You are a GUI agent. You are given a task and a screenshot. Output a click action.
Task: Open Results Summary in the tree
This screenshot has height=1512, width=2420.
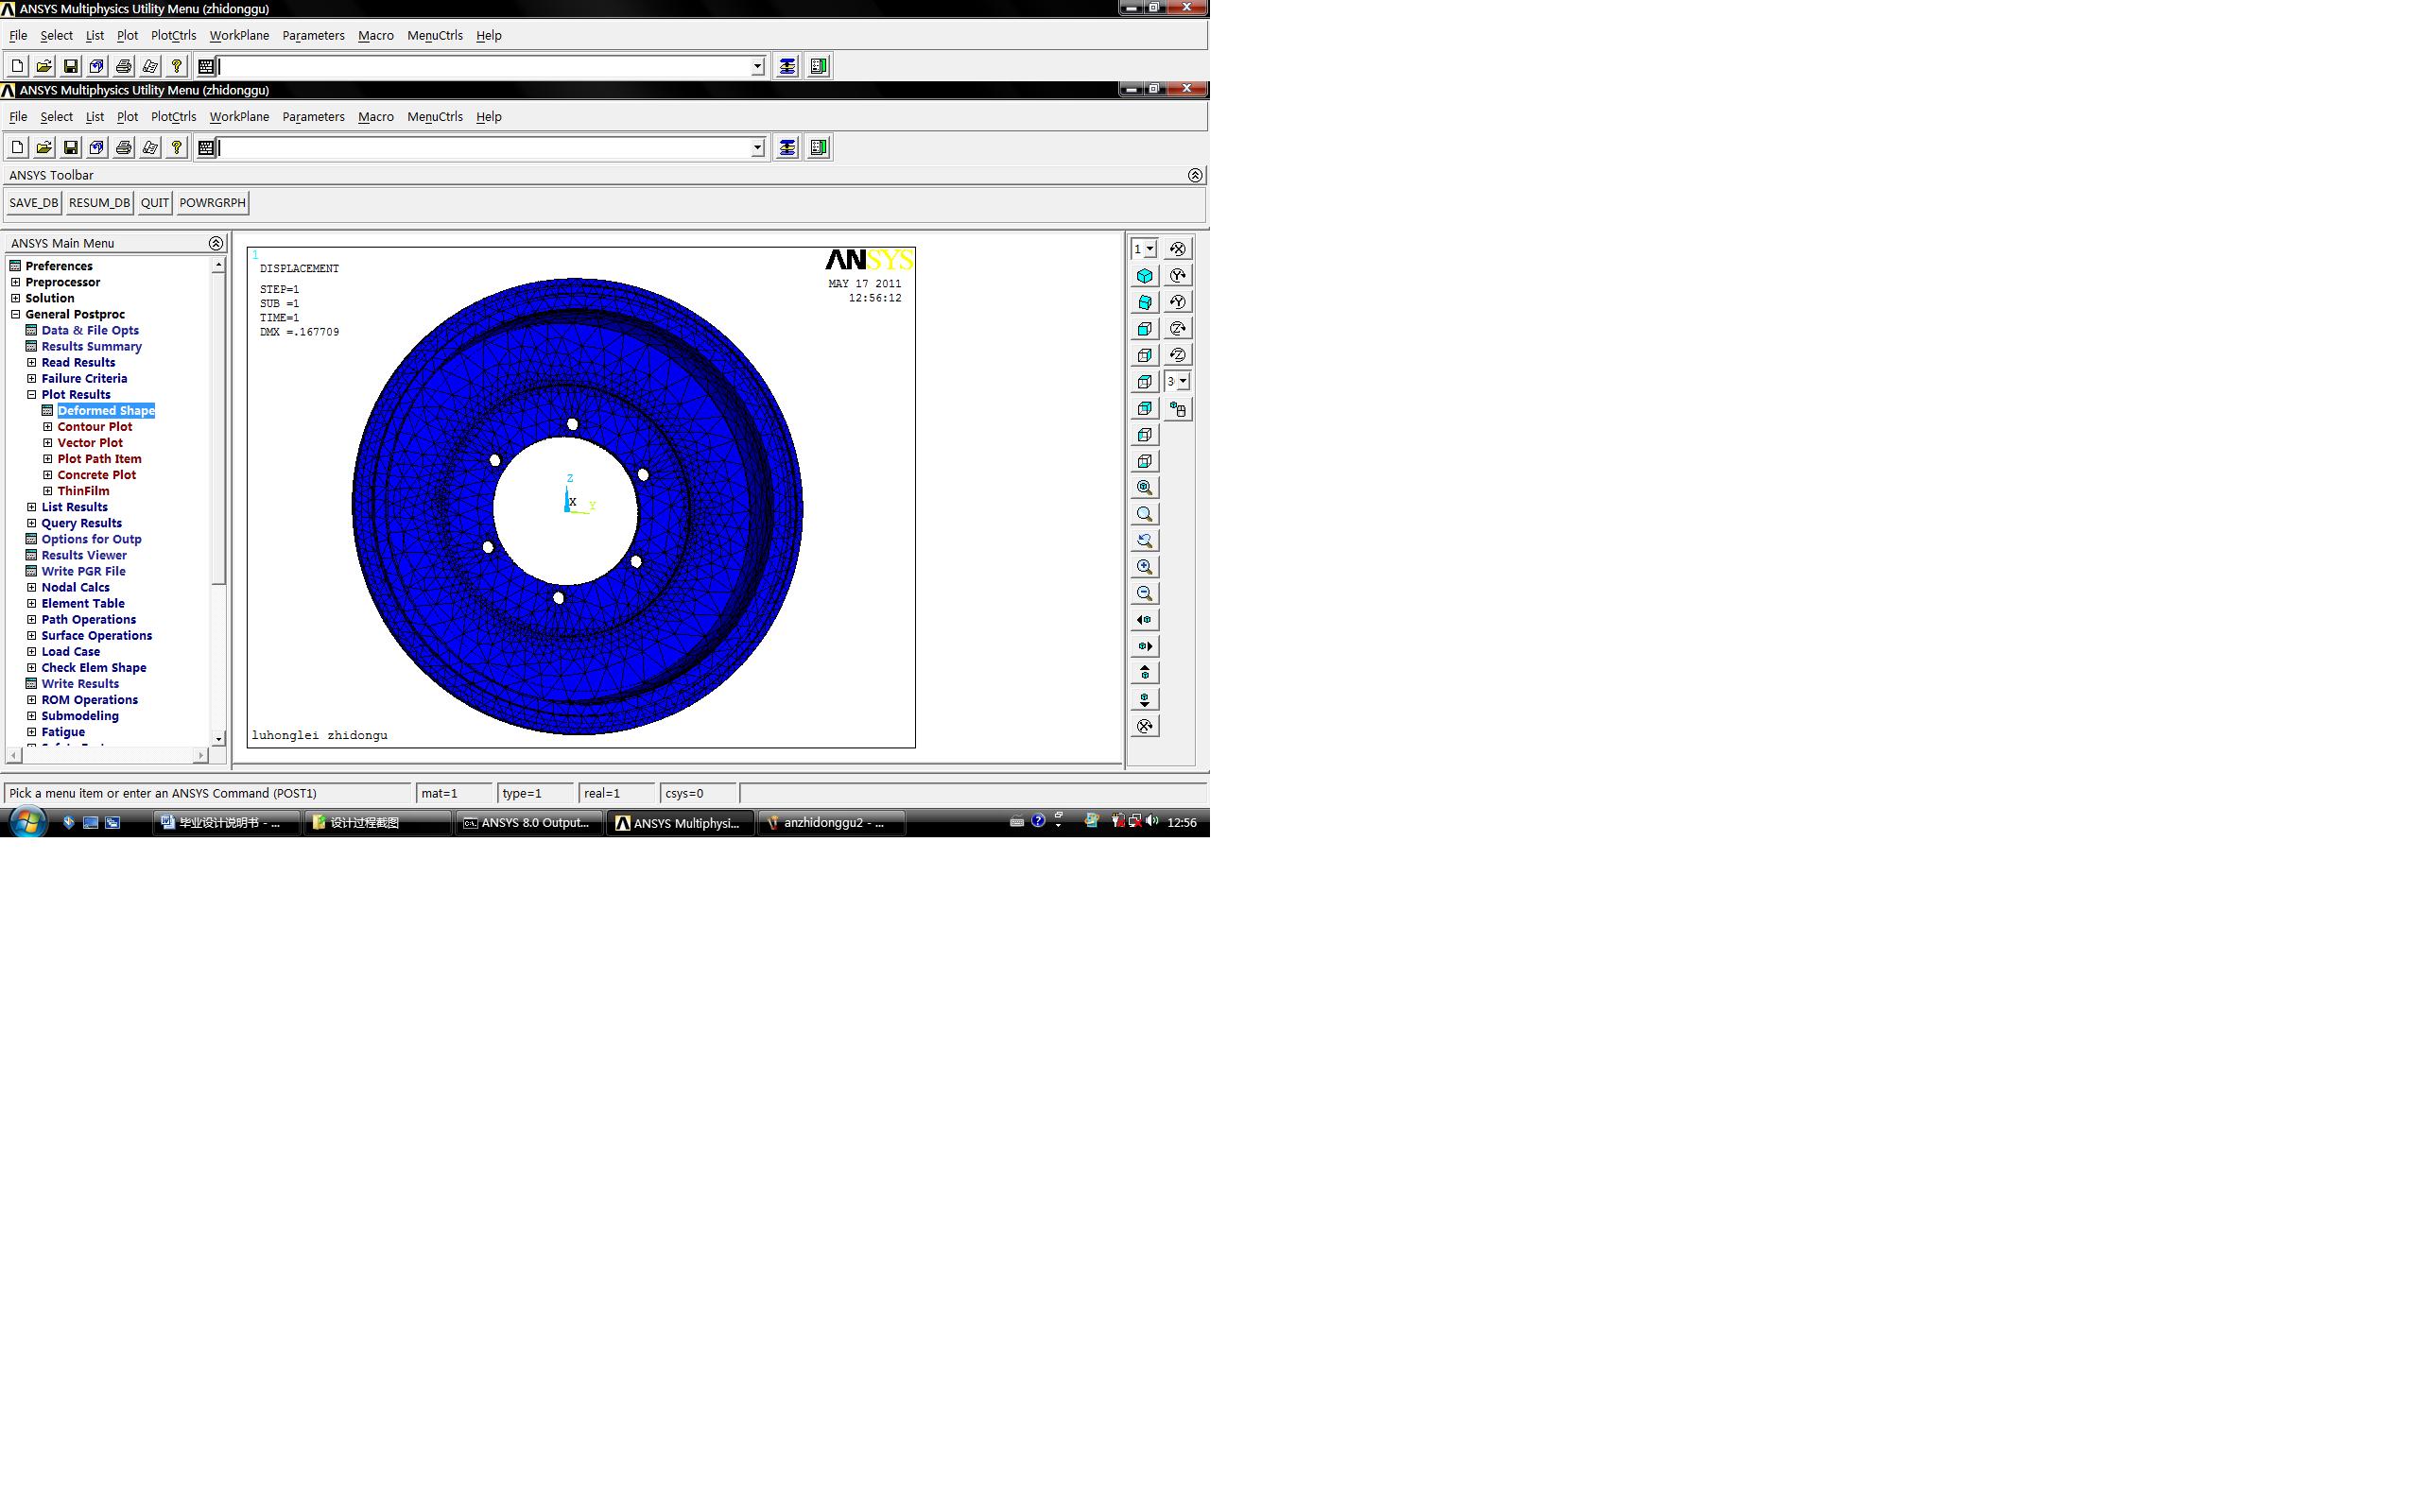pos(91,347)
